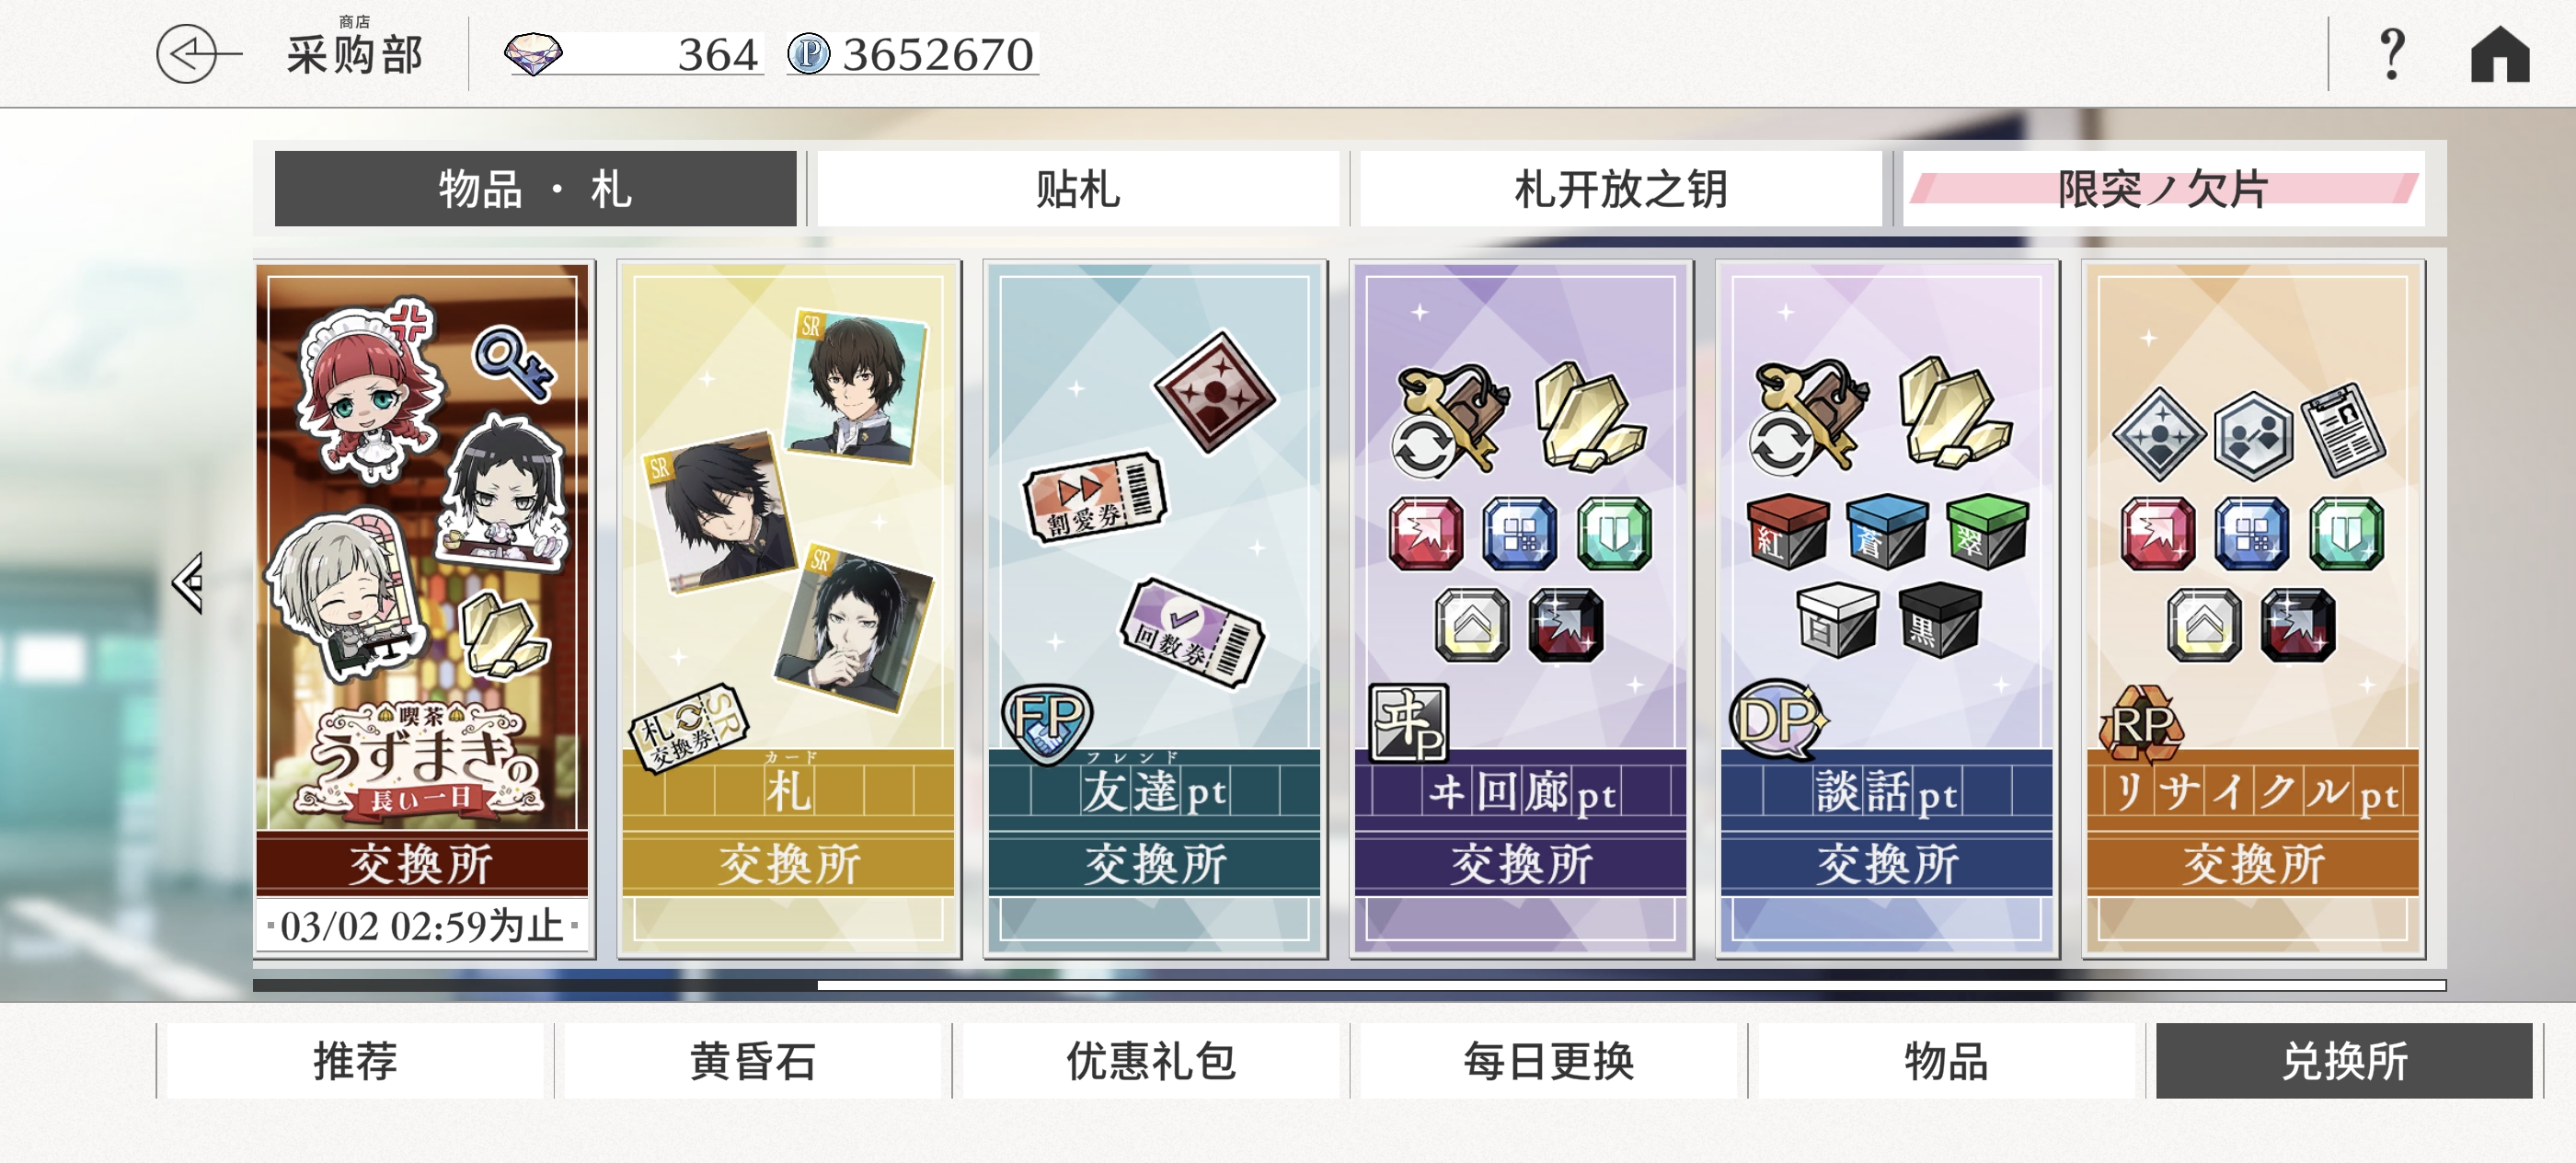
Task: Open the 推荐 shop section
Action: (x=355, y=1061)
